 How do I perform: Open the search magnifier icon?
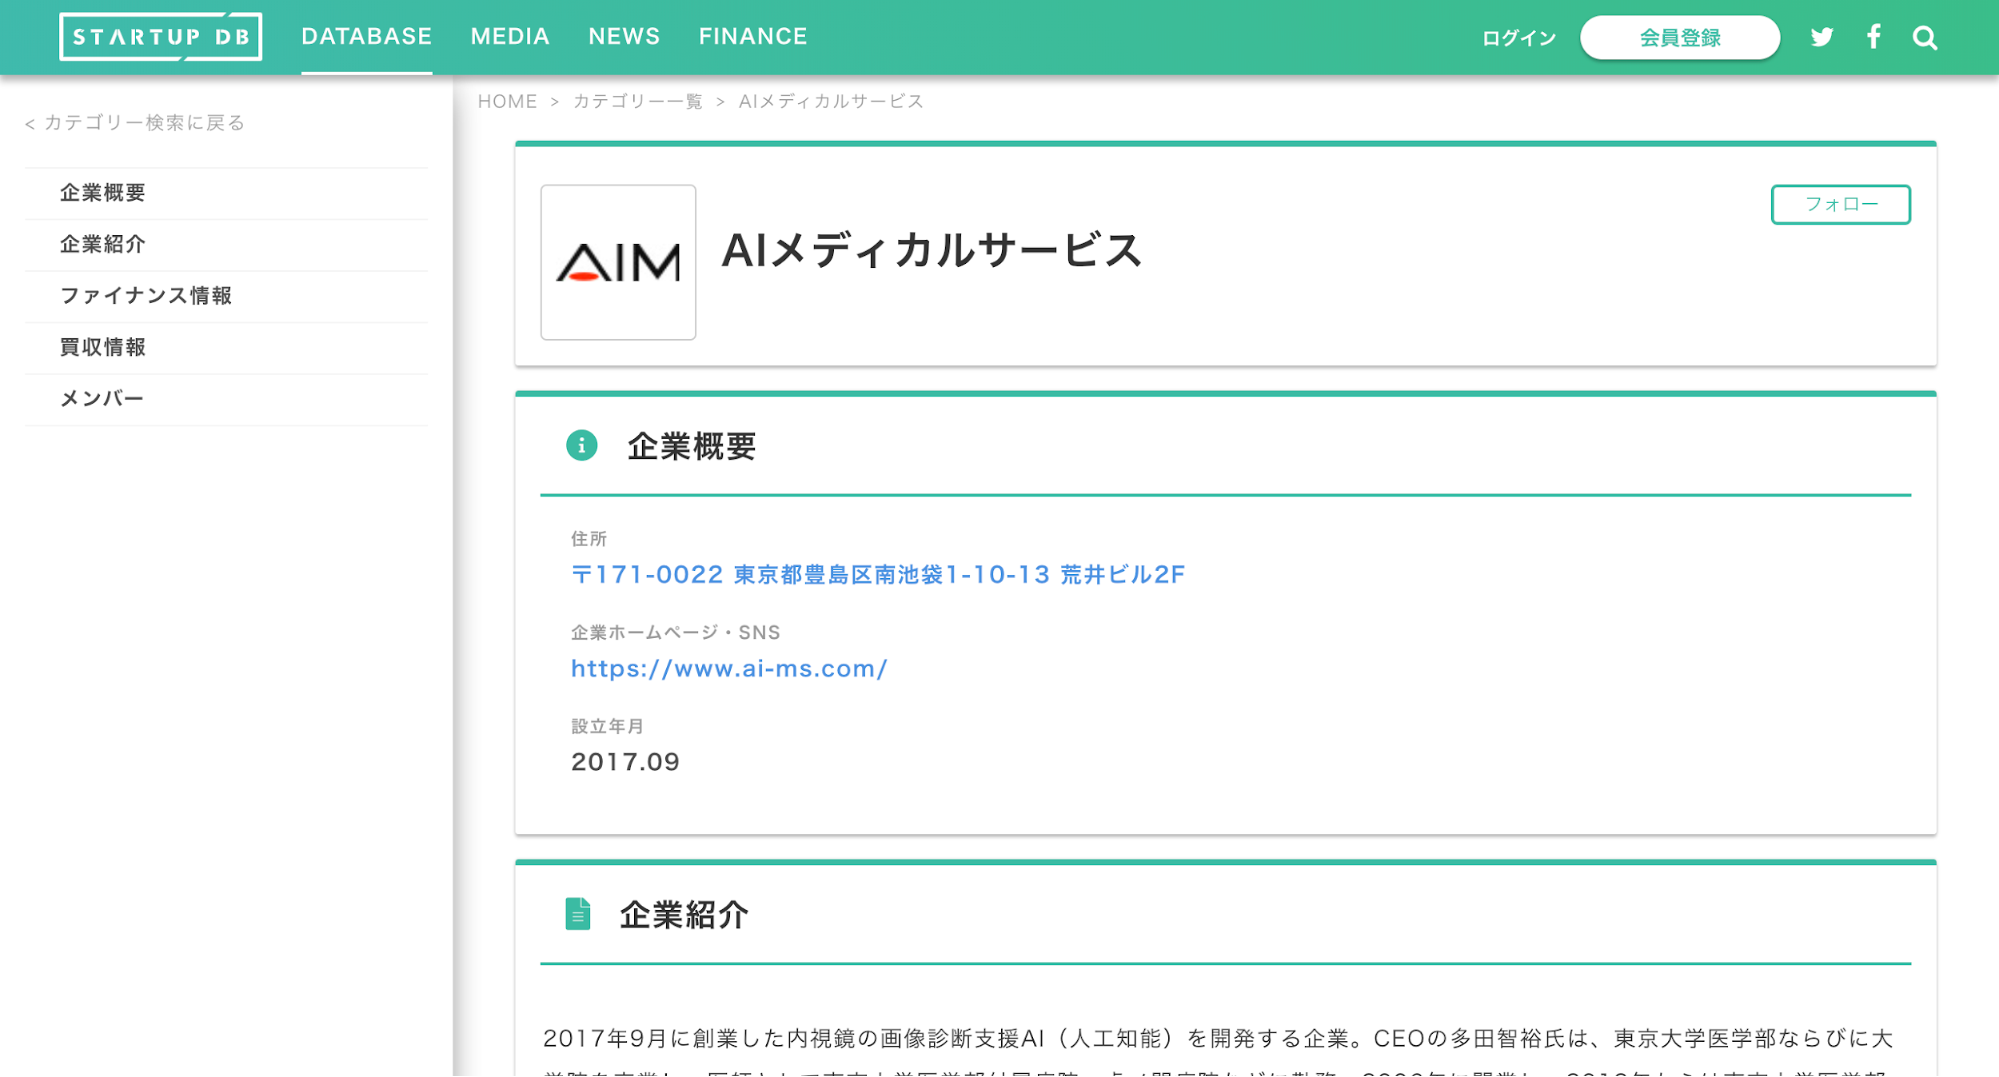(x=1925, y=38)
